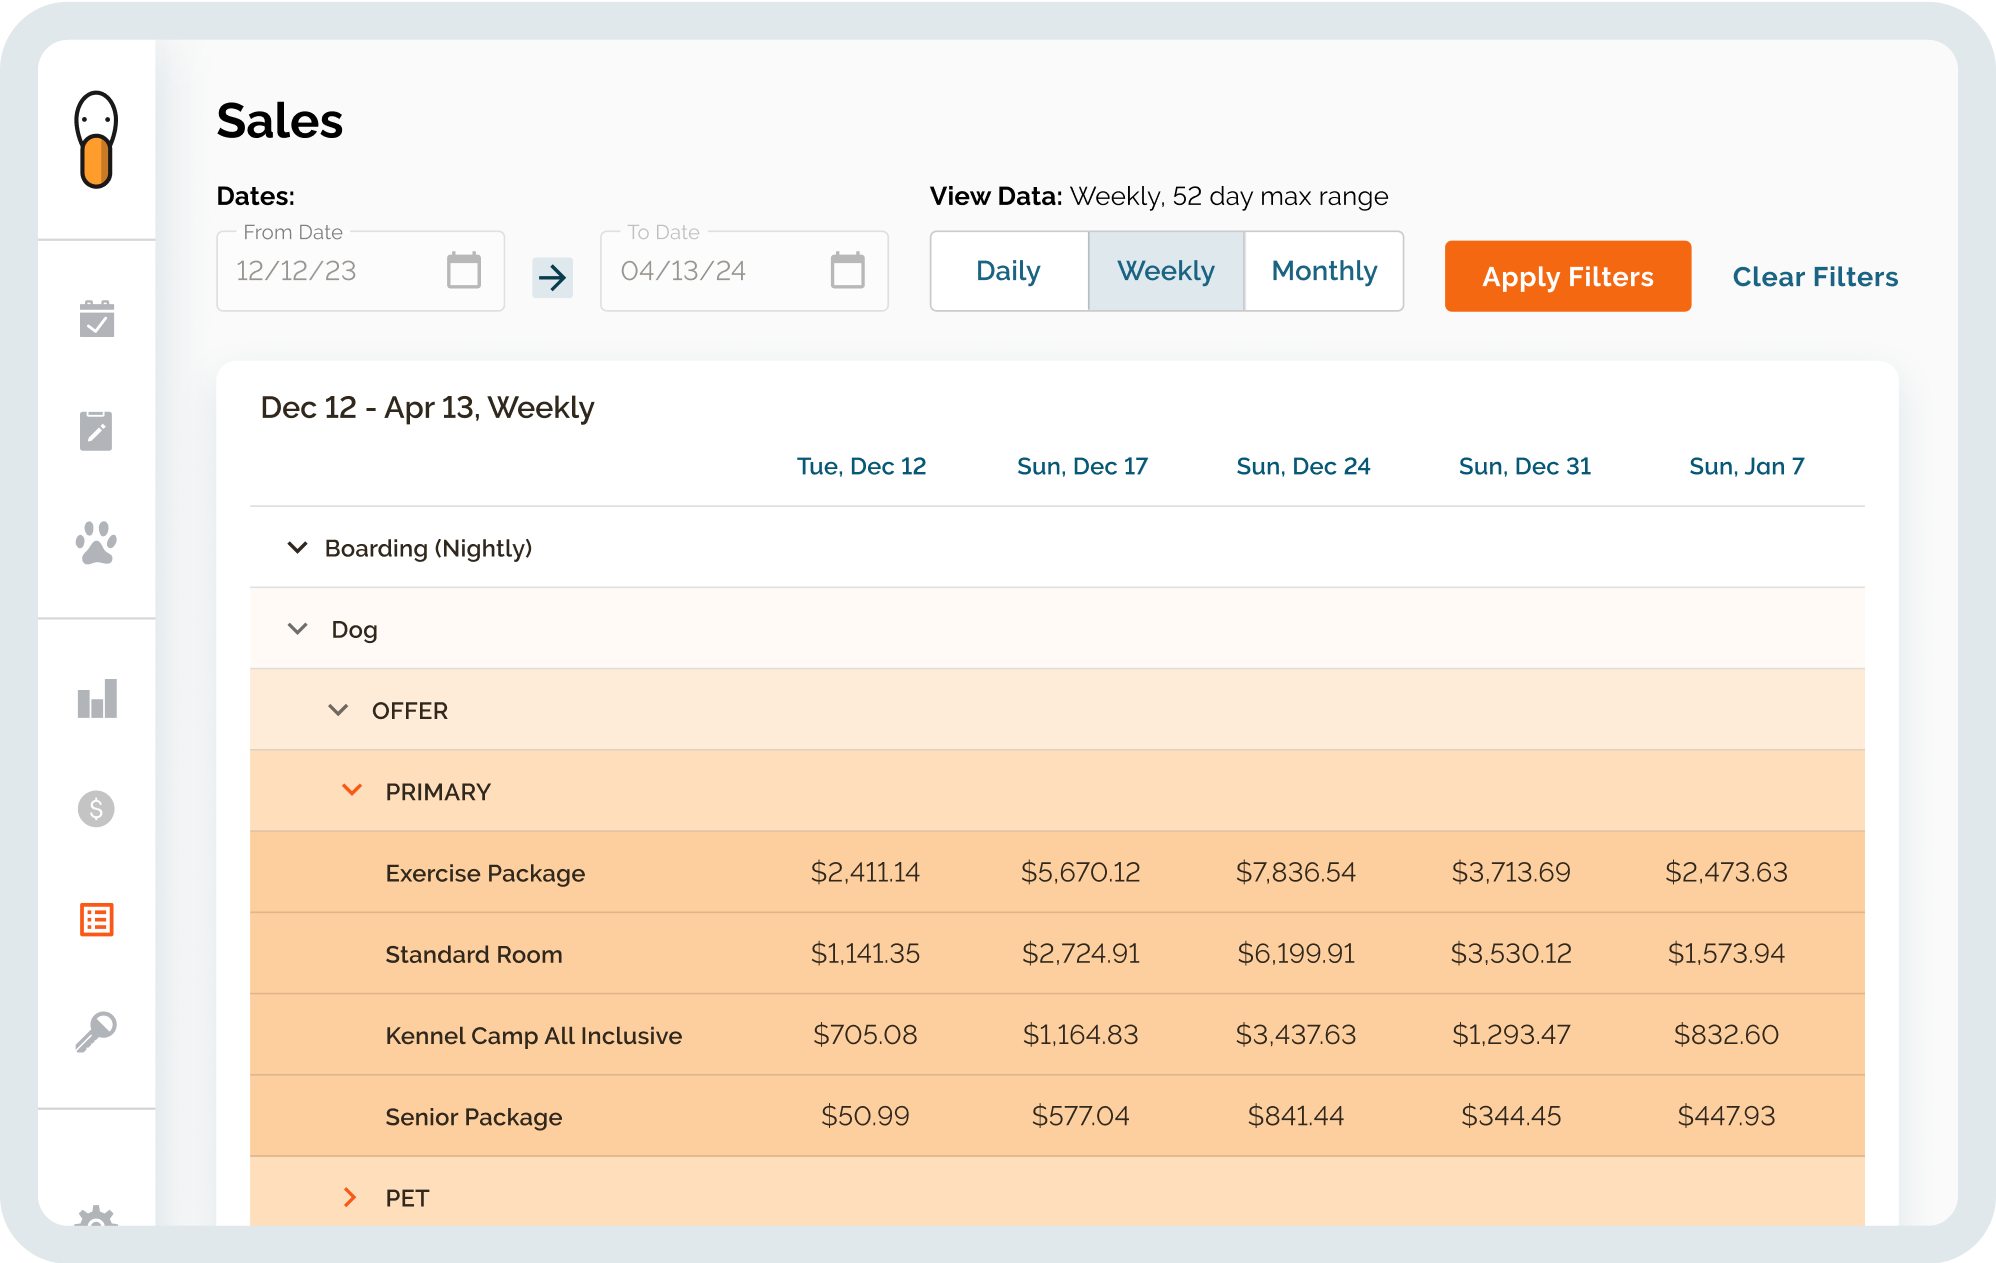Select the Exercise Package row label
Viewport: 1996px width, 1263px height.
pyautogui.click(x=485, y=873)
